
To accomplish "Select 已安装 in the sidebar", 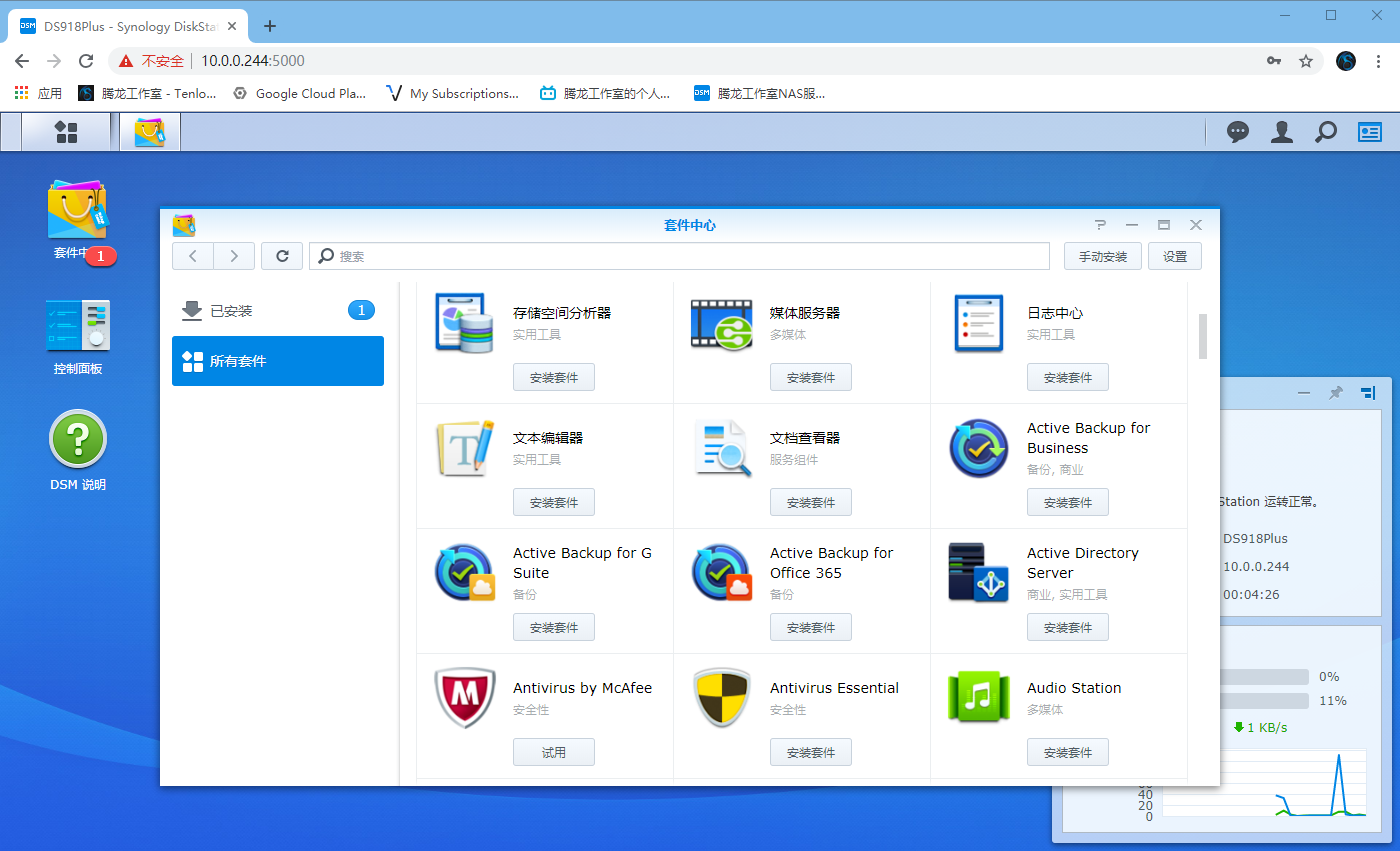I will (278, 311).
